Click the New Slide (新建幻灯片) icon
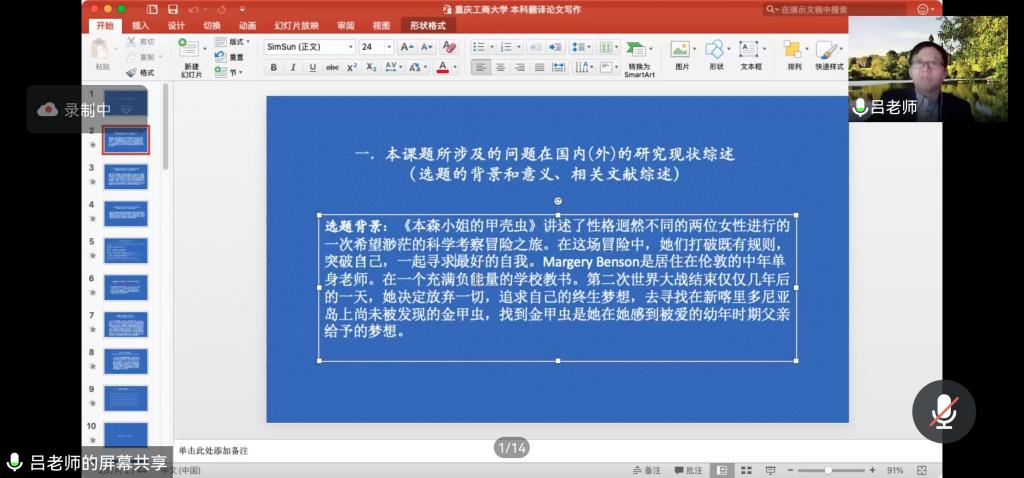This screenshot has width=1024, height=478. (189, 50)
